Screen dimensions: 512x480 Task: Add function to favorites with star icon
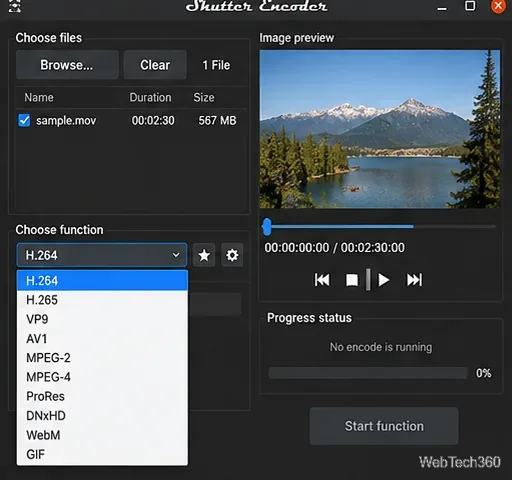tap(204, 255)
